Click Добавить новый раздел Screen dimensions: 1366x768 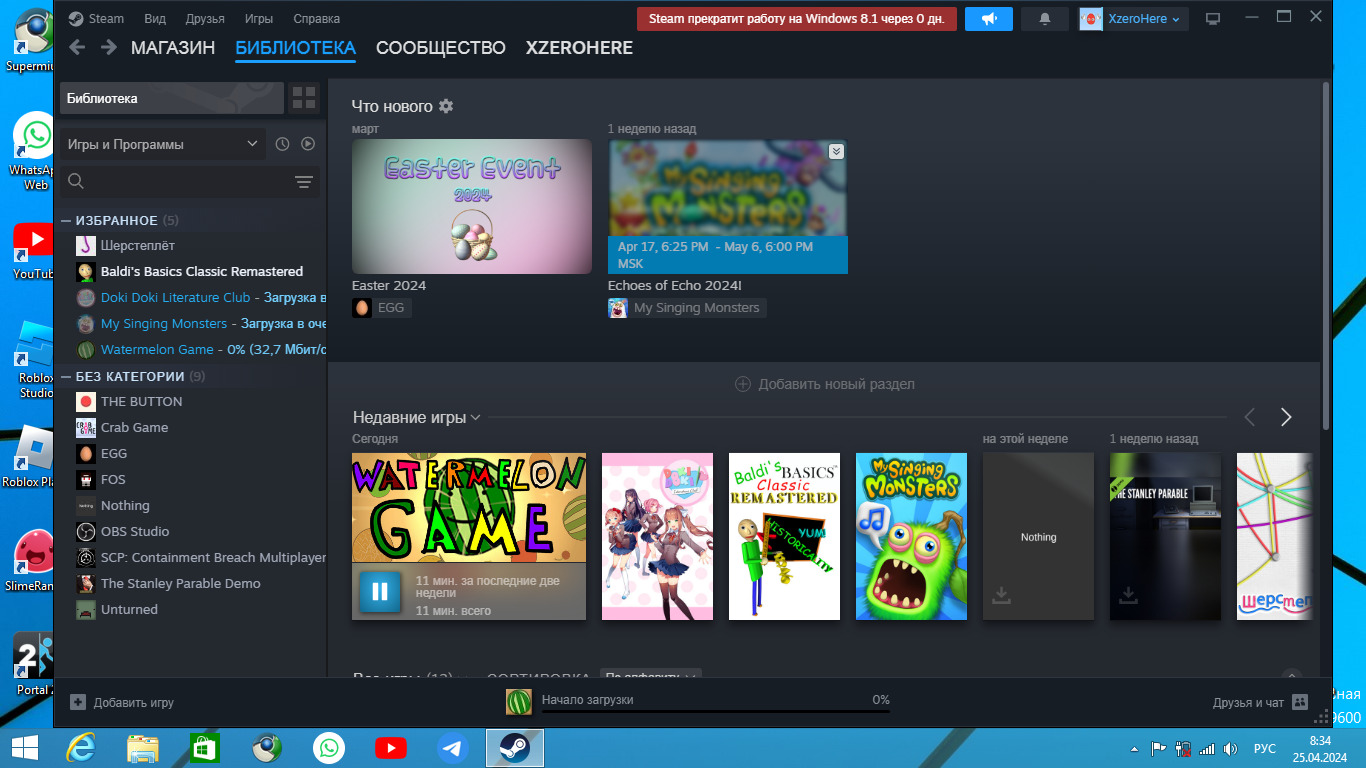coord(825,384)
